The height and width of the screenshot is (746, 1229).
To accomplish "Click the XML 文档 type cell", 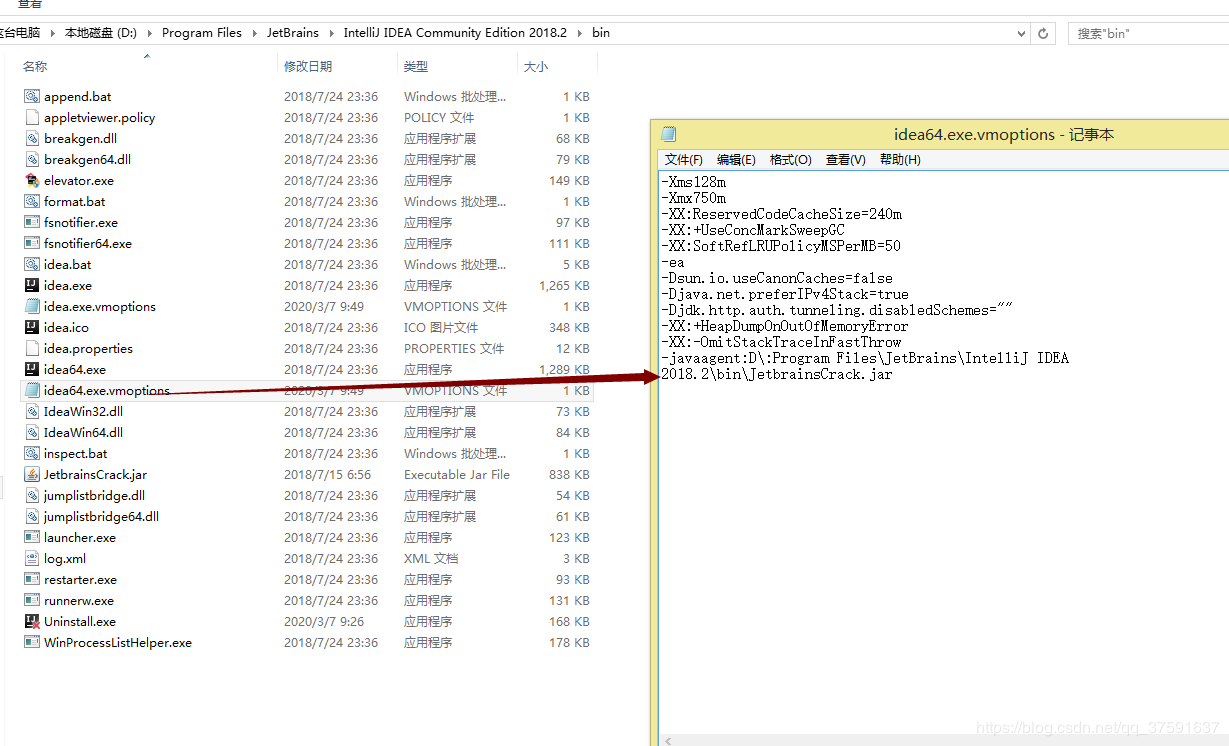I will tap(431, 559).
